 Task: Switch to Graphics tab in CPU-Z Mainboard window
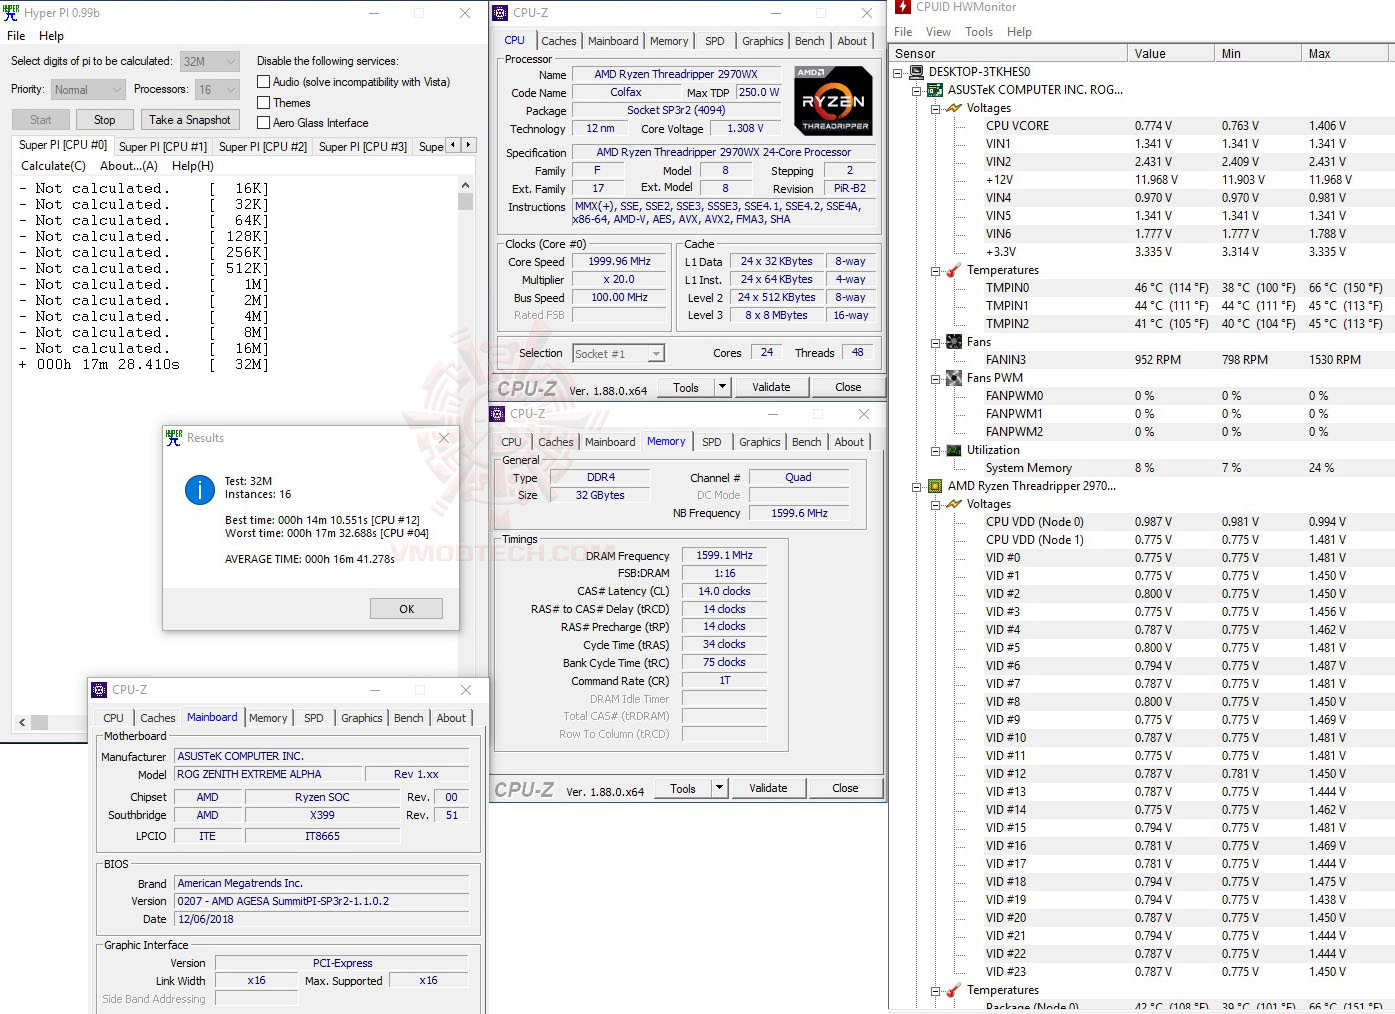click(361, 718)
